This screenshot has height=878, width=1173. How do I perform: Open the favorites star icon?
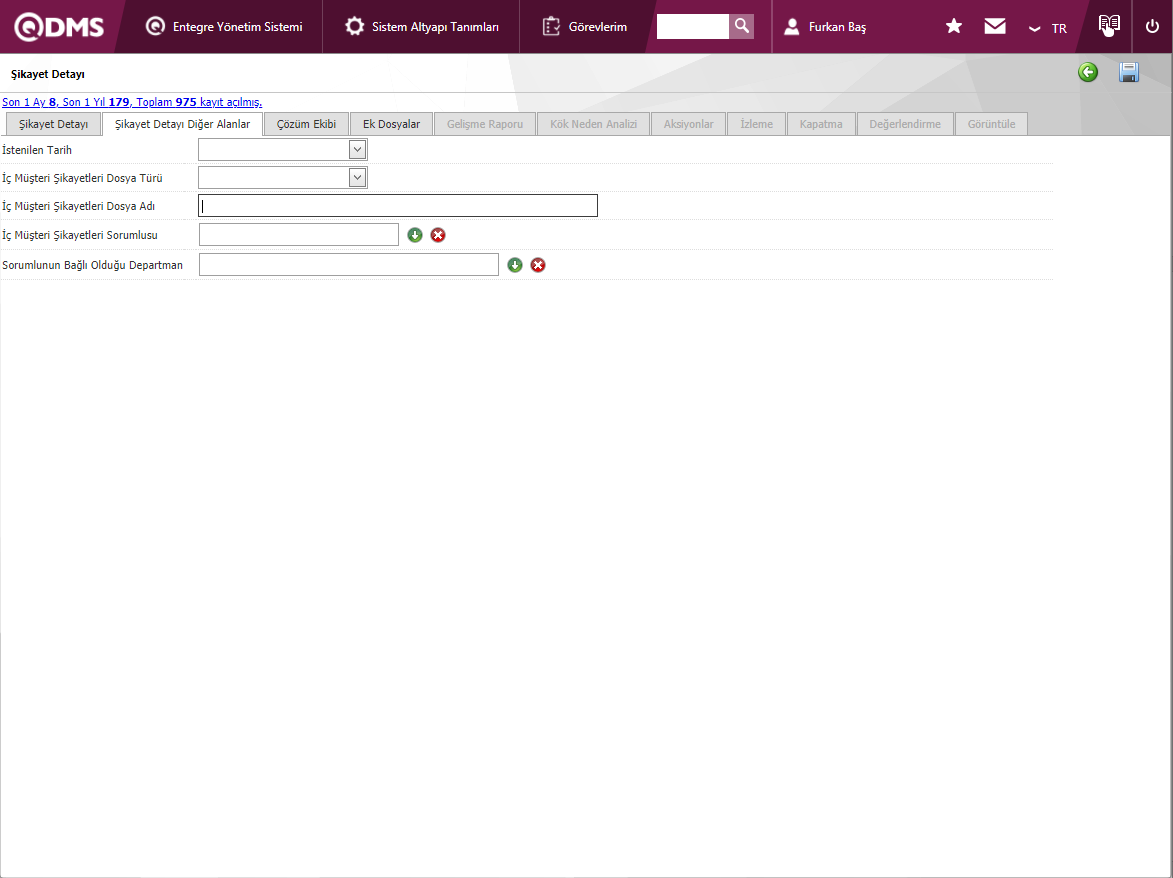point(954,27)
